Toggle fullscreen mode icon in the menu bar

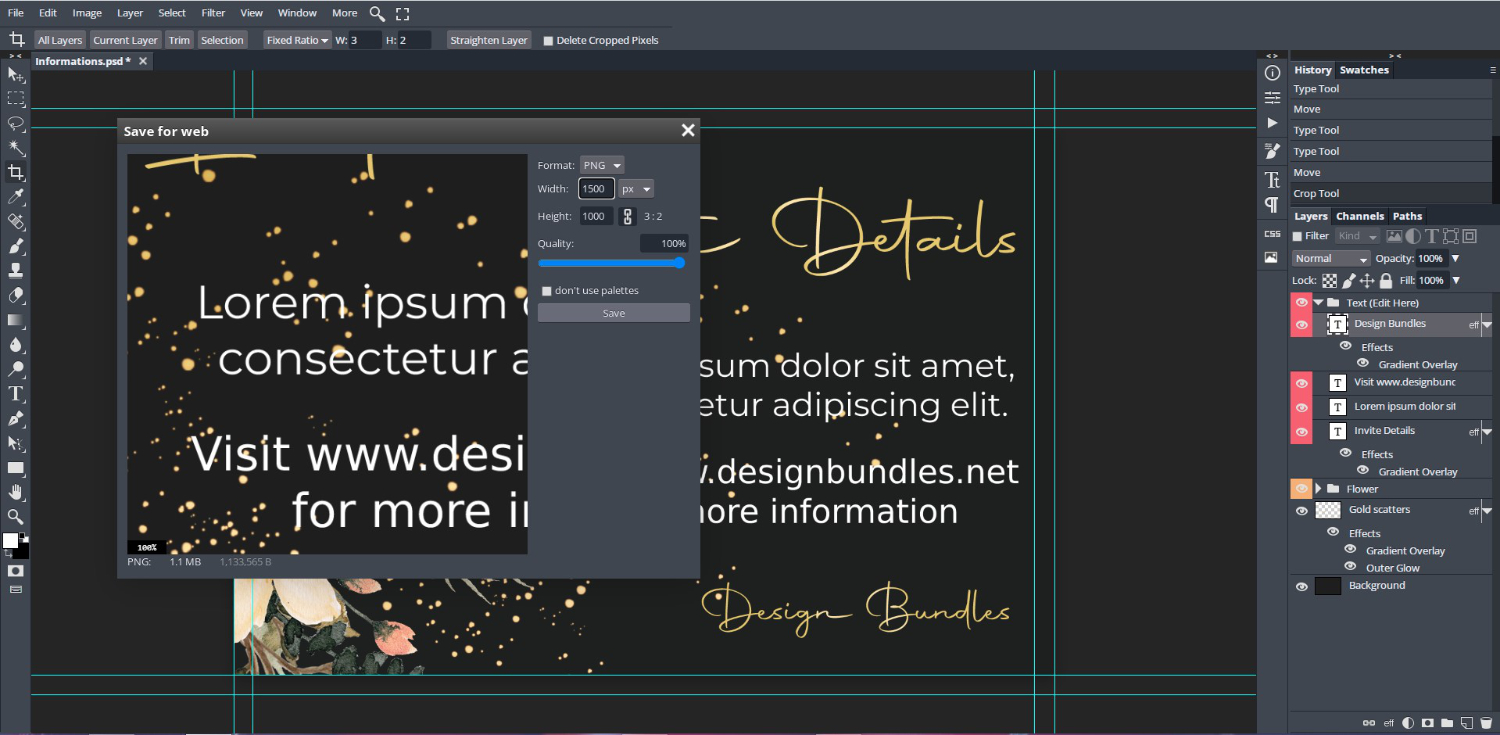coord(402,13)
